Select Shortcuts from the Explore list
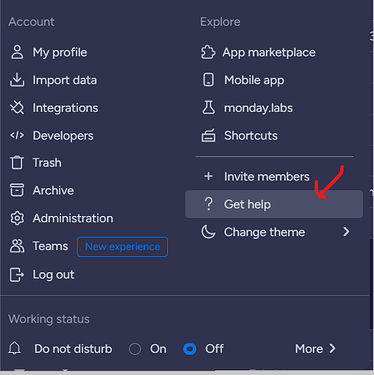374x375 pixels. tap(251, 135)
